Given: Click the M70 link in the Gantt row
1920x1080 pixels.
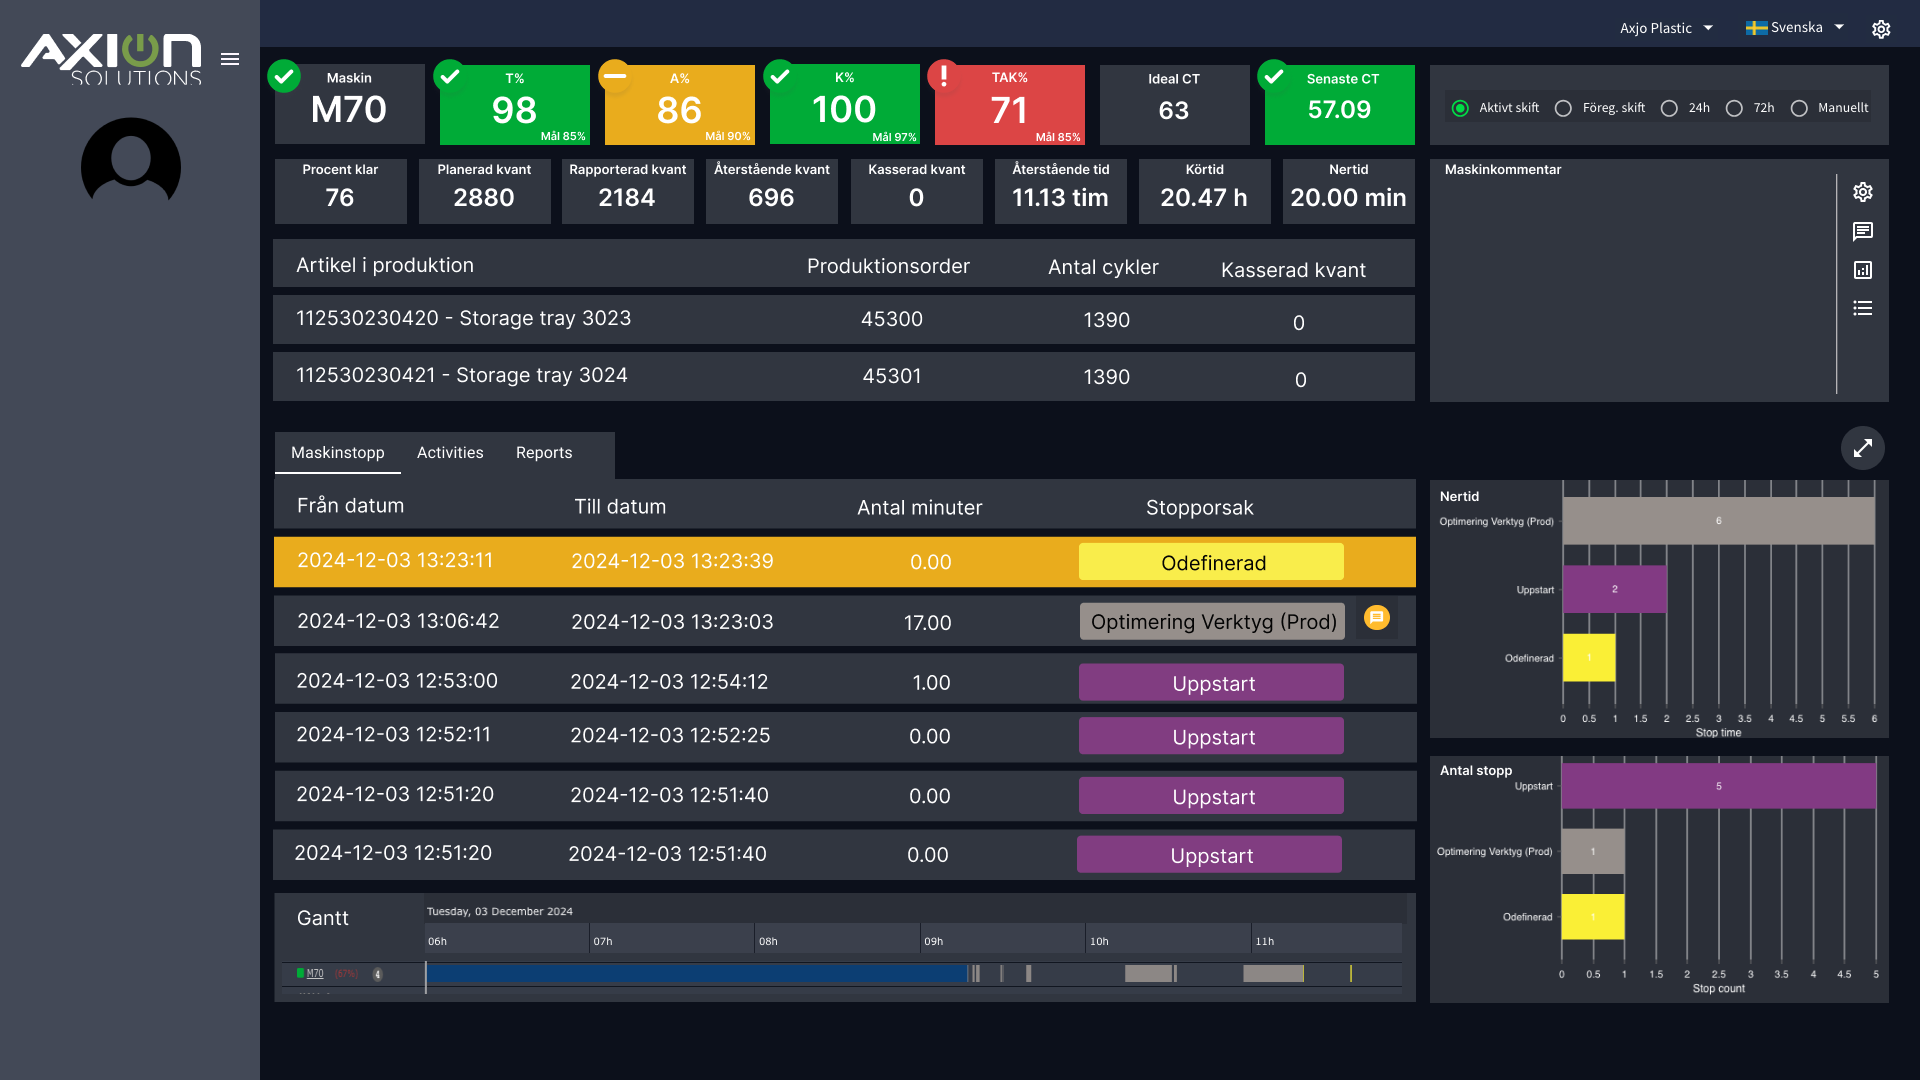Looking at the screenshot, I should pyautogui.click(x=315, y=973).
